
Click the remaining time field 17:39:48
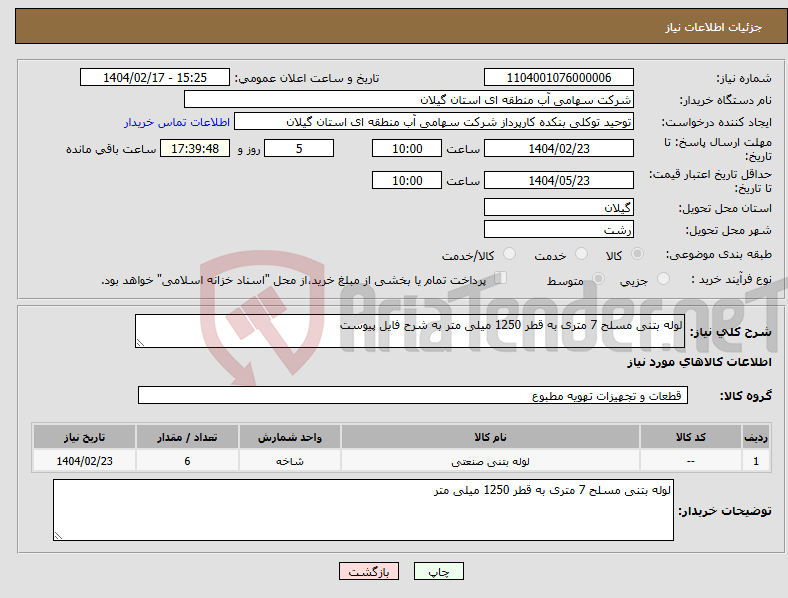pyautogui.click(x=195, y=148)
